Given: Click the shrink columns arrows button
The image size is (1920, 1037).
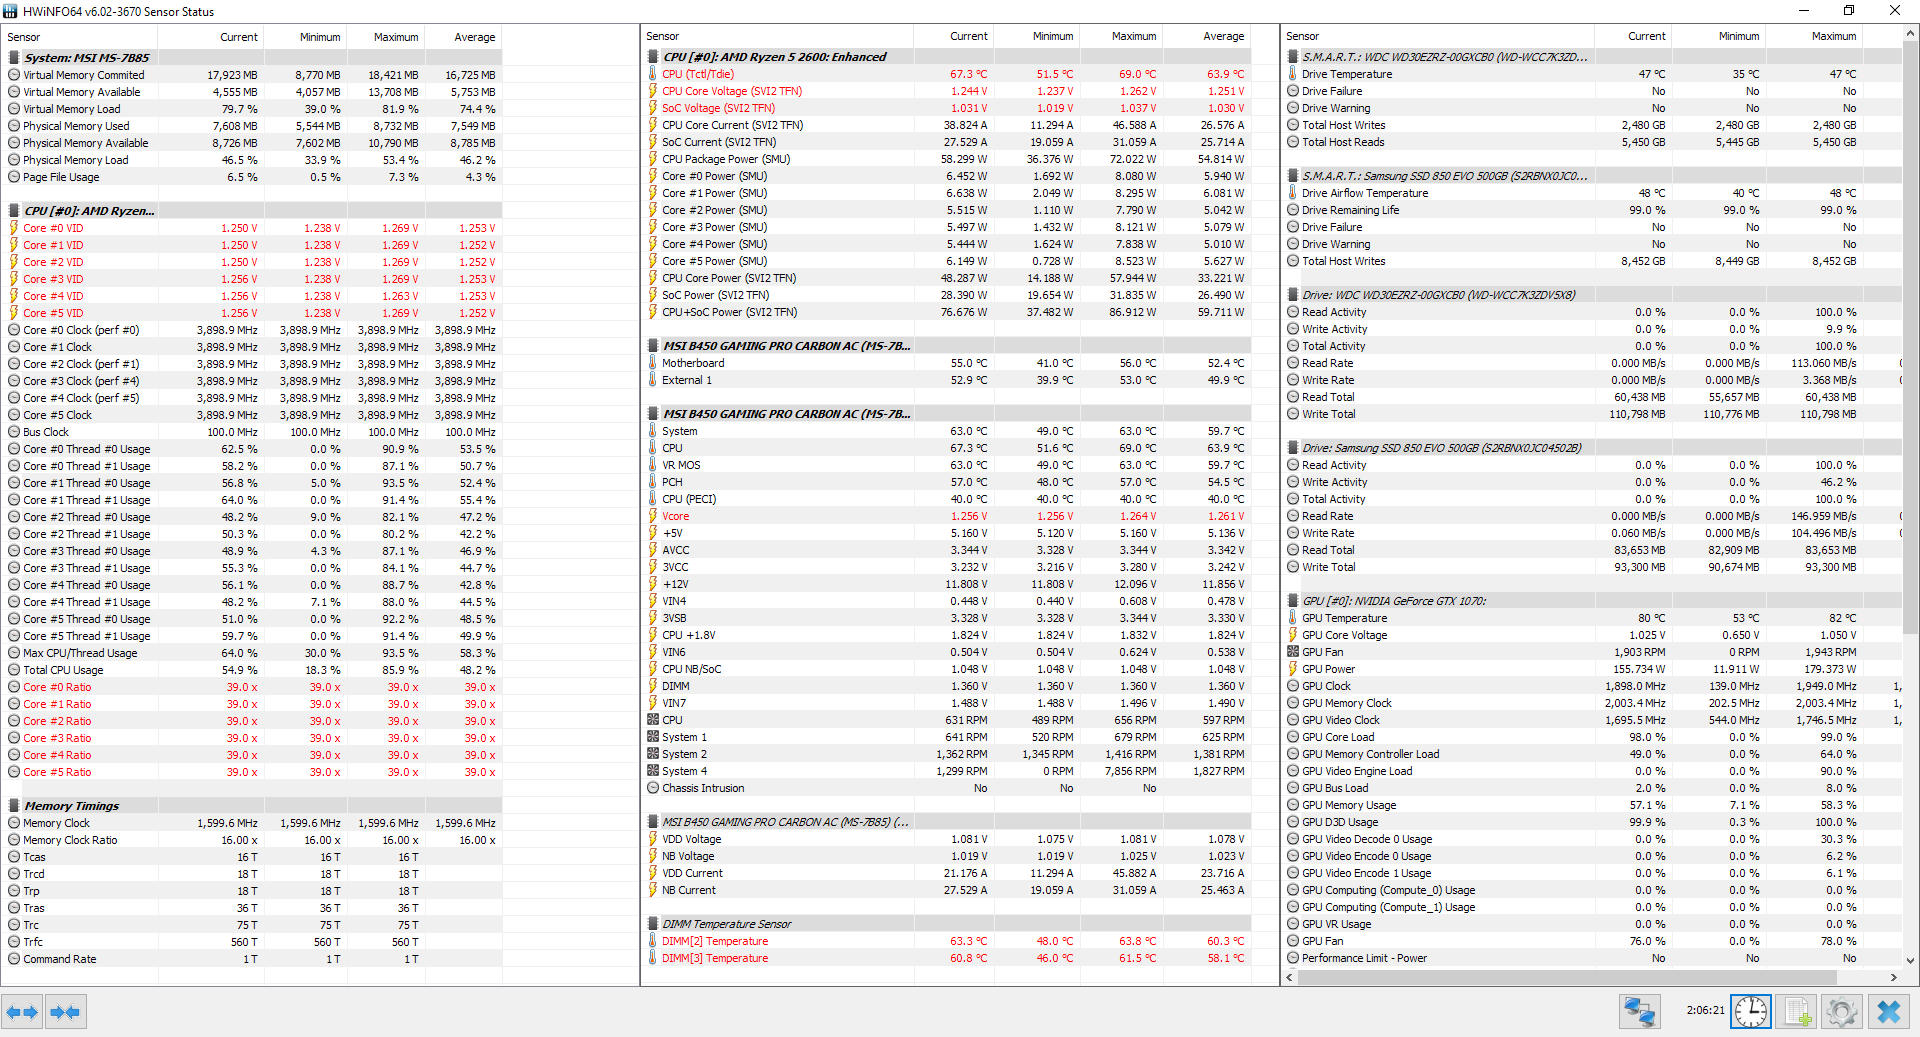Looking at the screenshot, I should (x=65, y=1012).
